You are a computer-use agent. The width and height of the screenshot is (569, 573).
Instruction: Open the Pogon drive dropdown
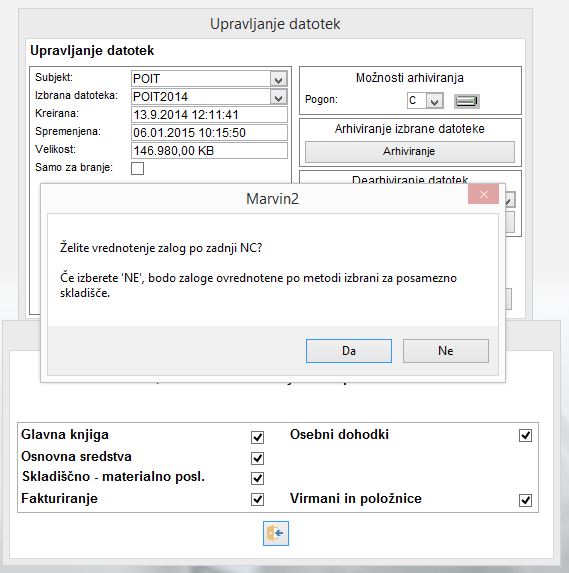(434, 101)
